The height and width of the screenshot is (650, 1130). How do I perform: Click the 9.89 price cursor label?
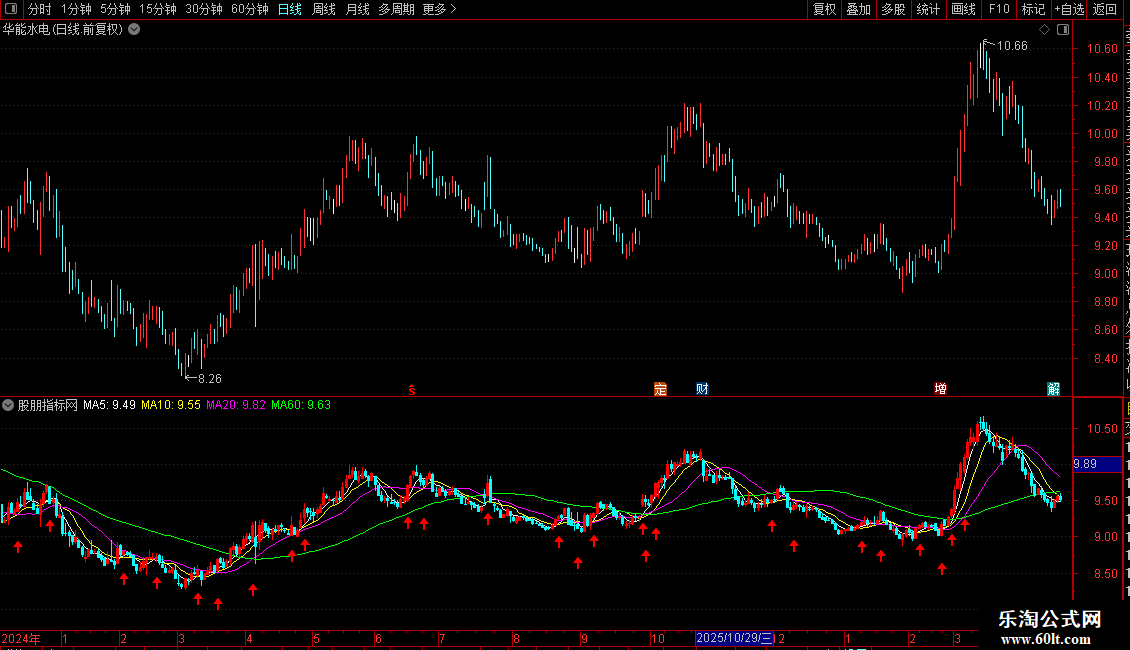pos(1097,464)
